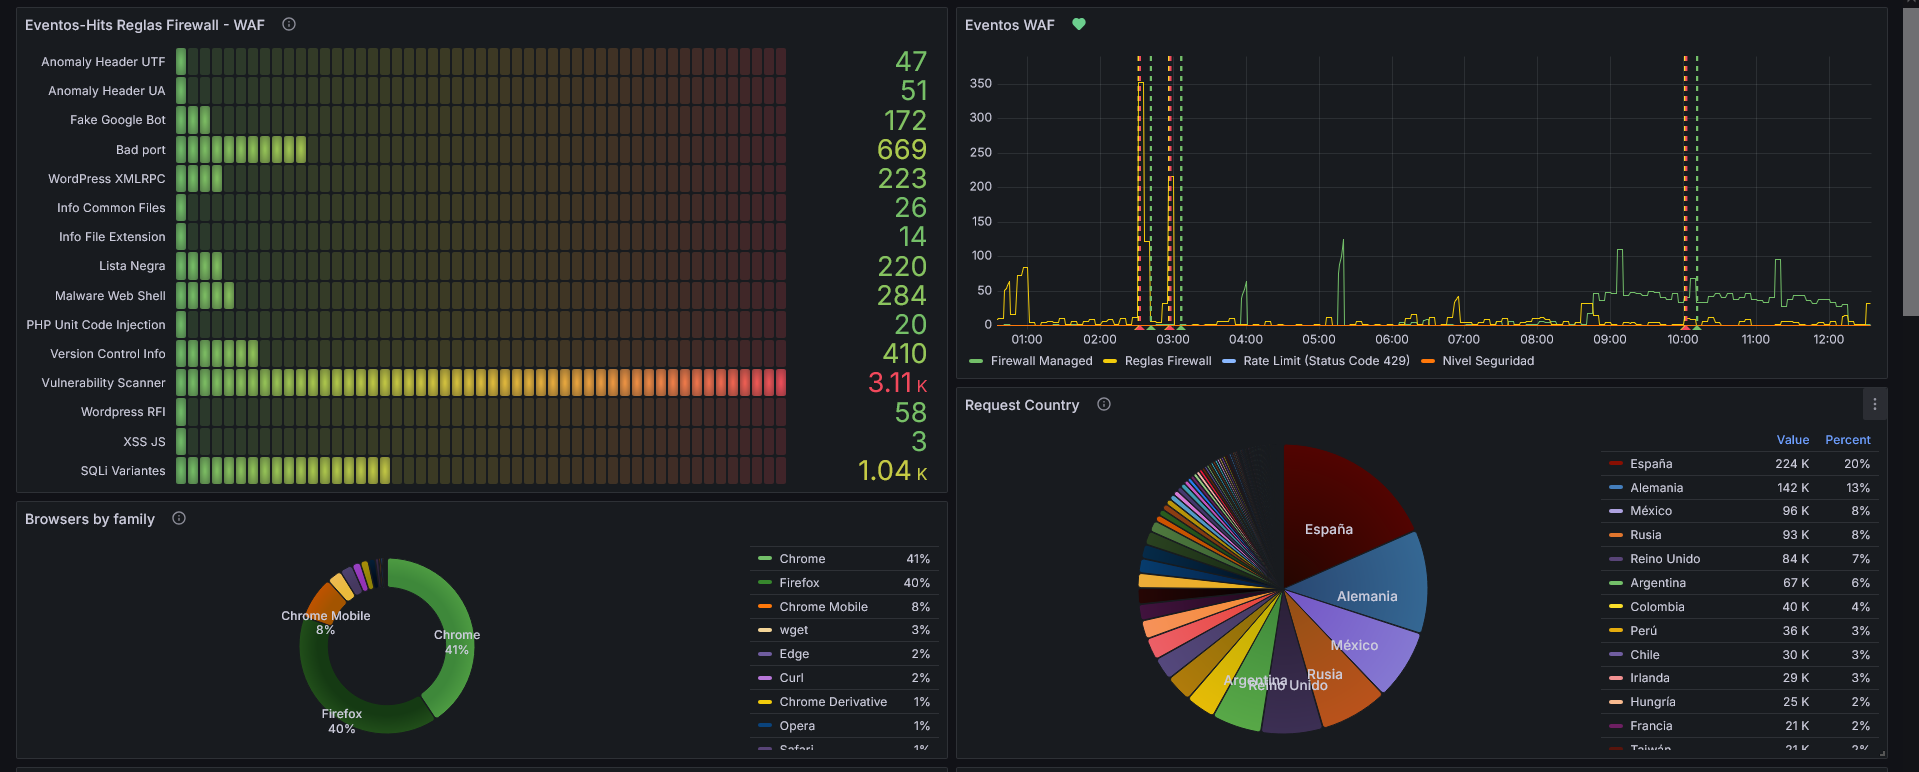Click the Vulnerability Scanner bar gauge row label
The height and width of the screenshot is (772, 1919).
click(x=103, y=383)
